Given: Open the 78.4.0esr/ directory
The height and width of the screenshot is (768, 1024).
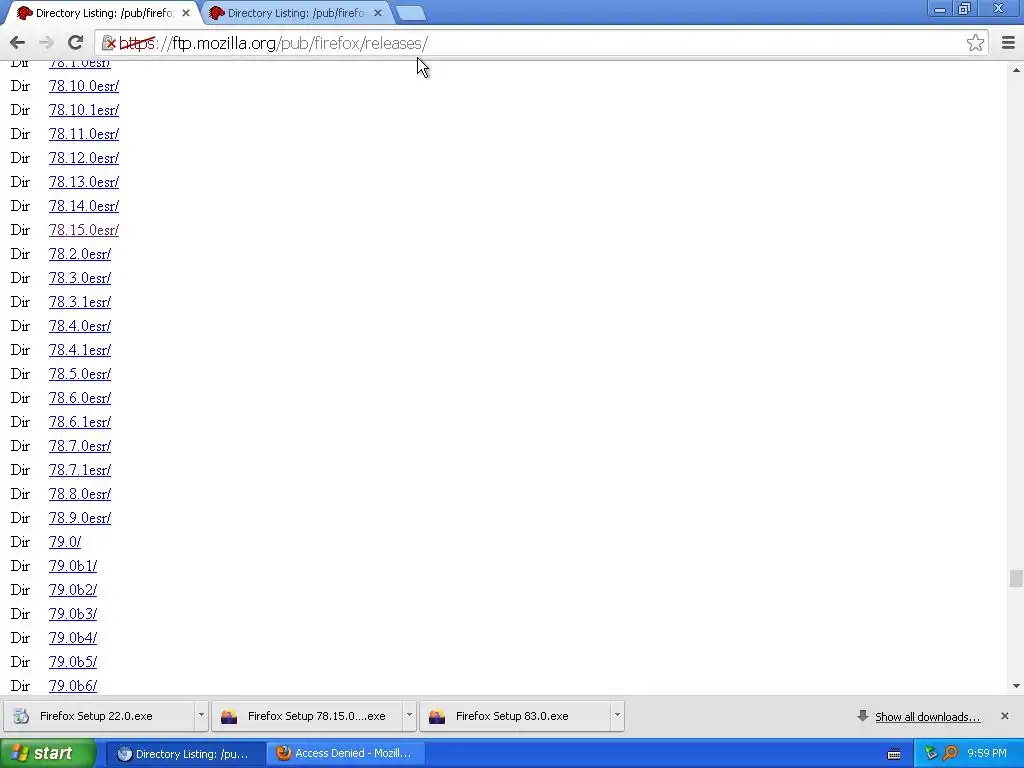Looking at the screenshot, I should pyautogui.click(x=80, y=326).
